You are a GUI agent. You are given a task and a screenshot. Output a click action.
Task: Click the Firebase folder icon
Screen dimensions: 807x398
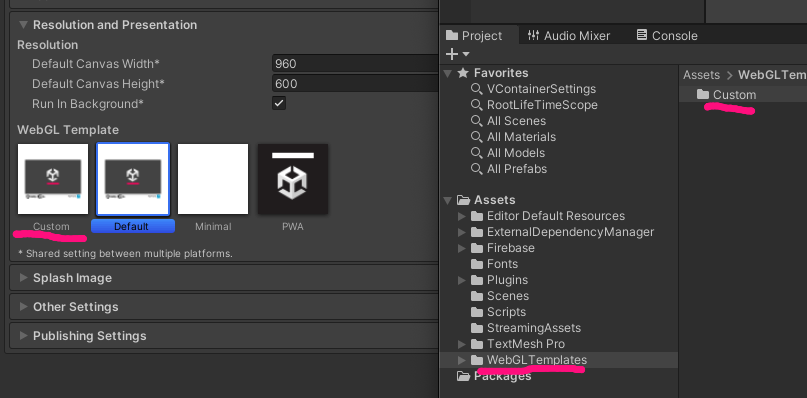(477, 248)
